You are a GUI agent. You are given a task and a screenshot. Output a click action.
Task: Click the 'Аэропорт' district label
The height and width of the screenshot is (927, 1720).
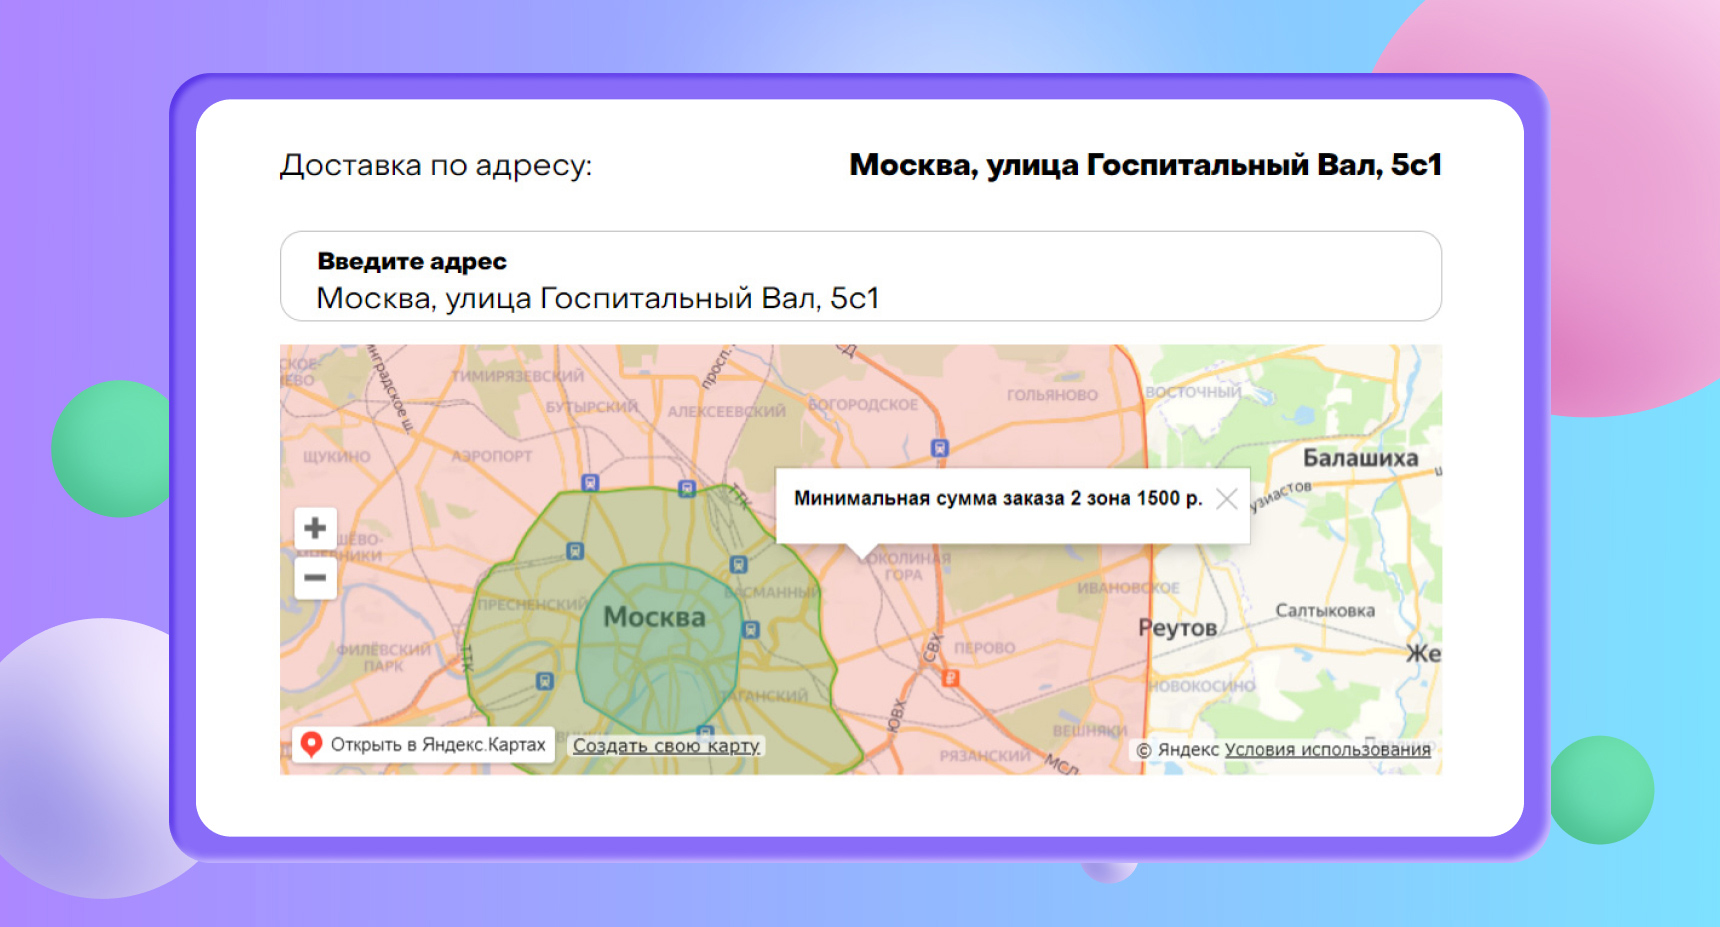coord(492,456)
